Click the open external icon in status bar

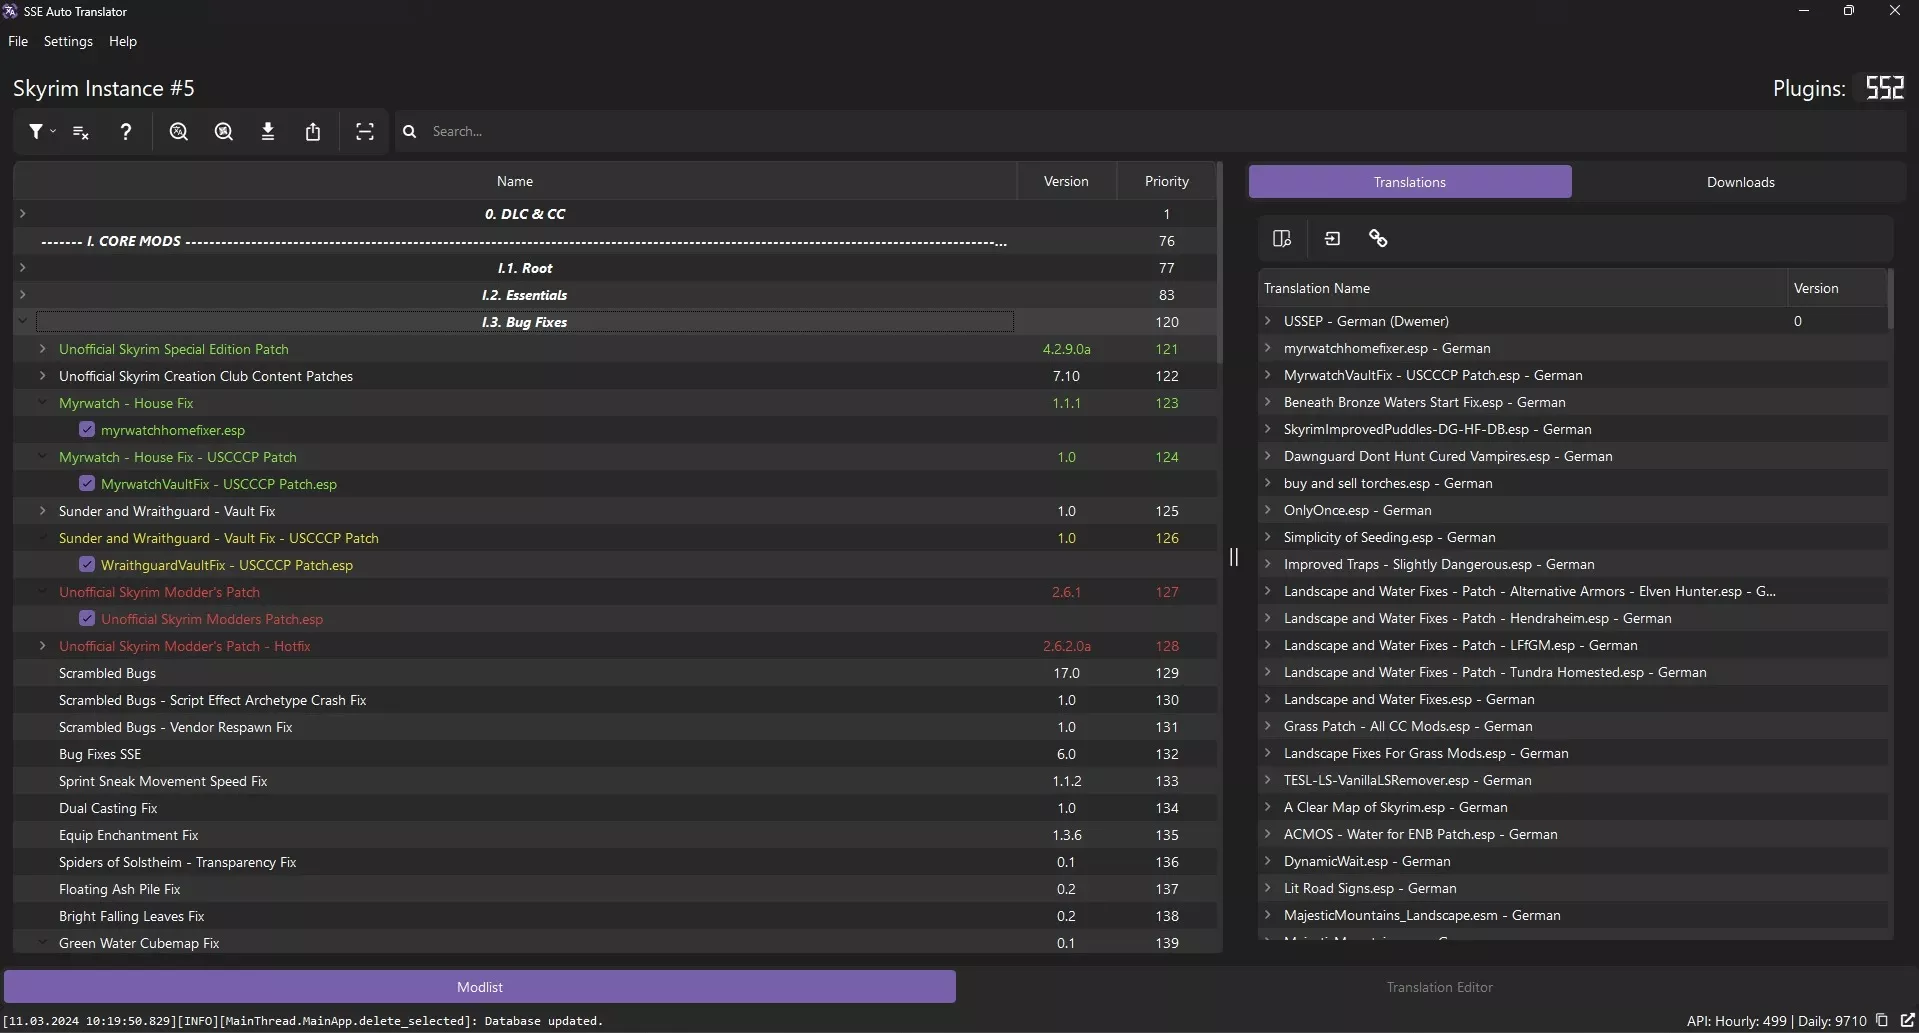click(1907, 1020)
